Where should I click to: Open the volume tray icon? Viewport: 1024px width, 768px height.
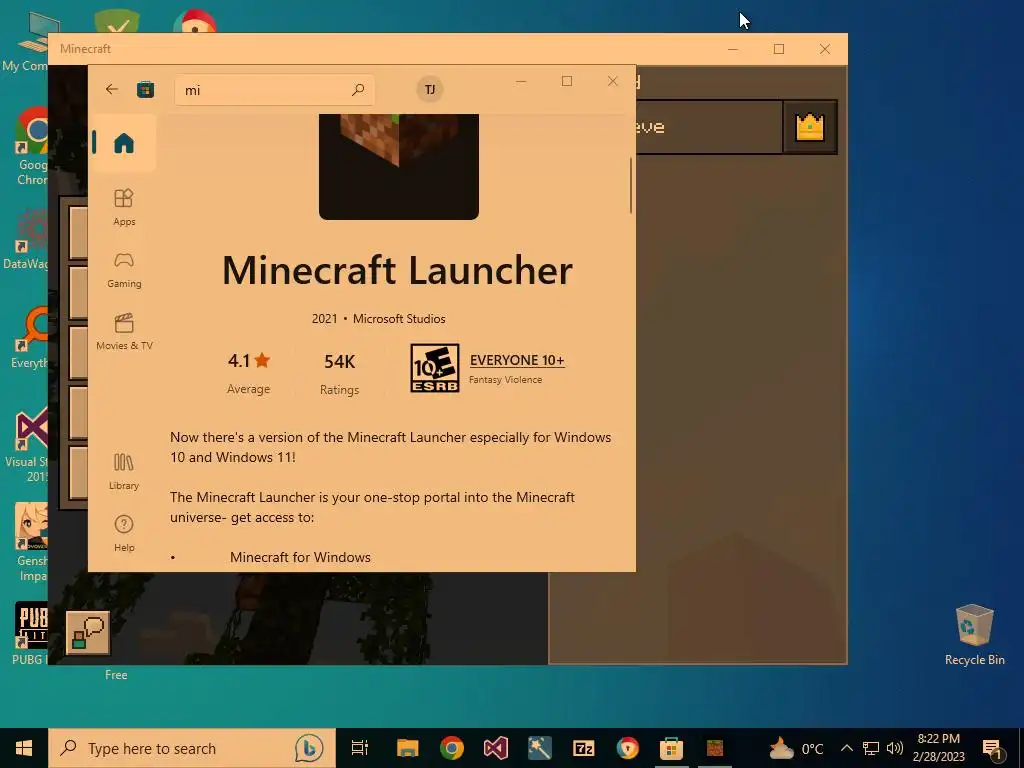coord(895,748)
